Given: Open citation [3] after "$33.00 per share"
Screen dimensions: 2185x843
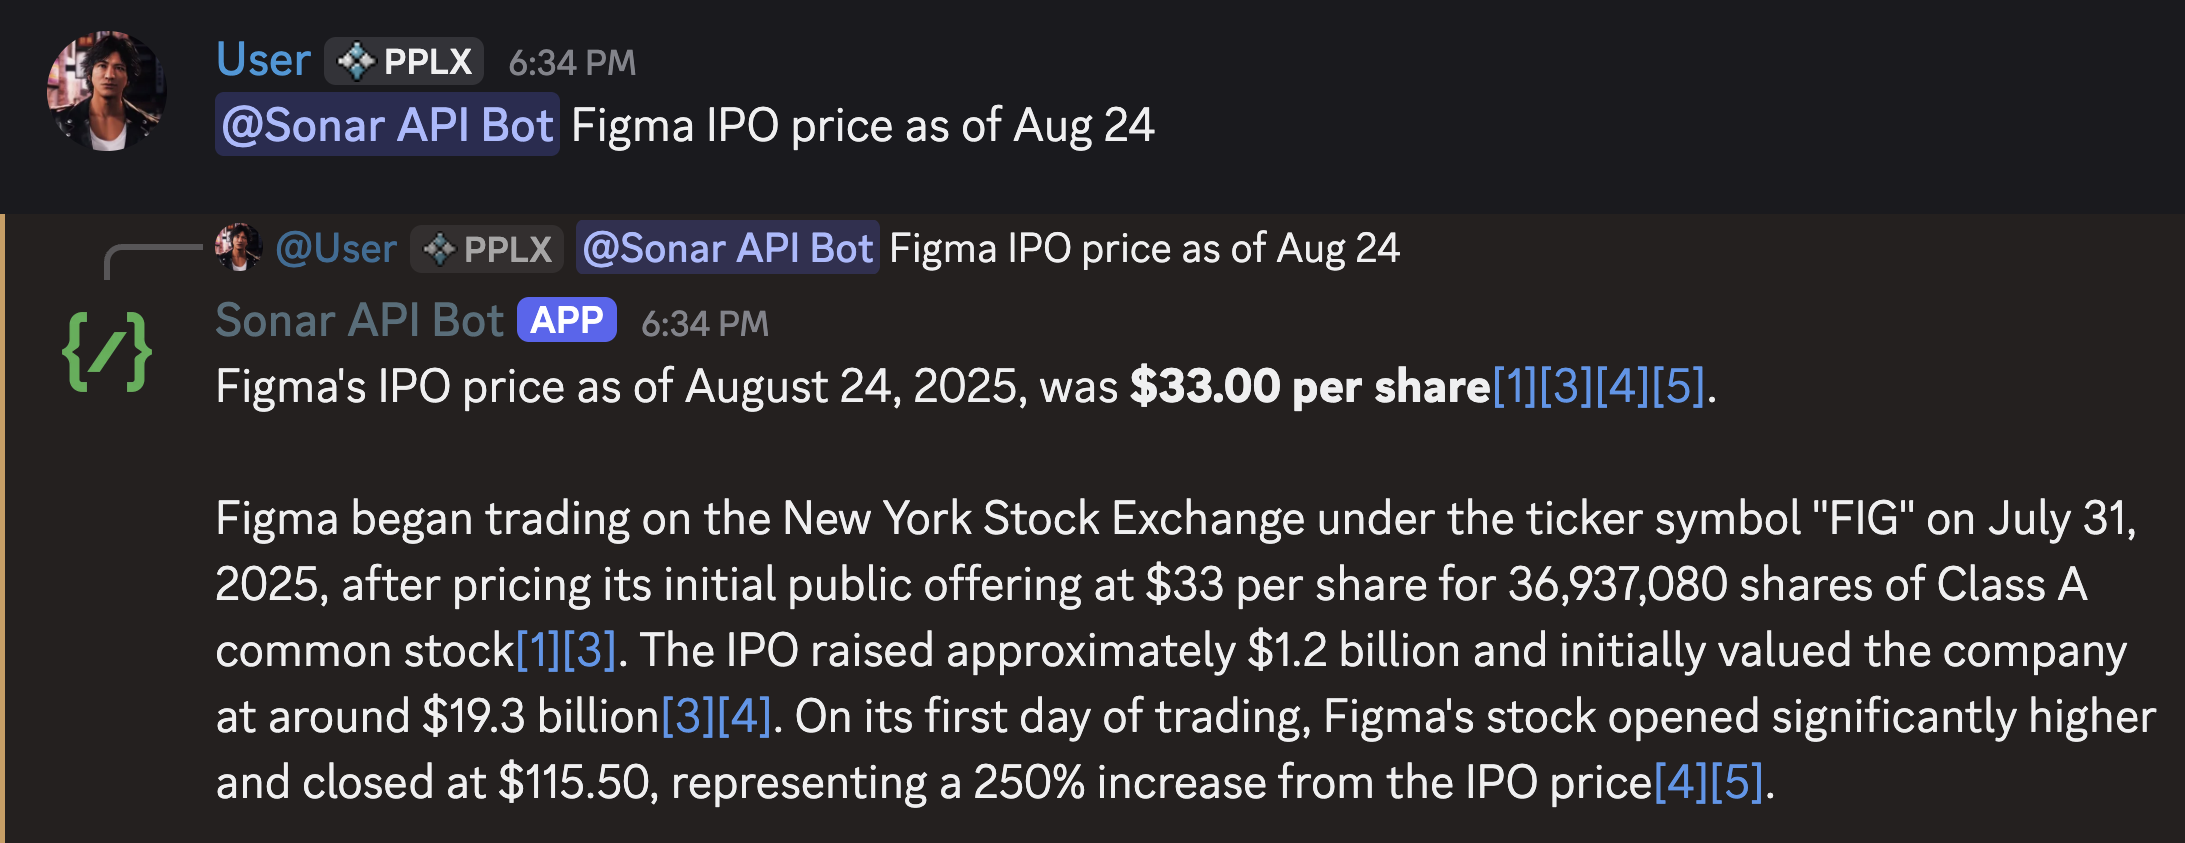Looking at the screenshot, I should point(1567,387).
